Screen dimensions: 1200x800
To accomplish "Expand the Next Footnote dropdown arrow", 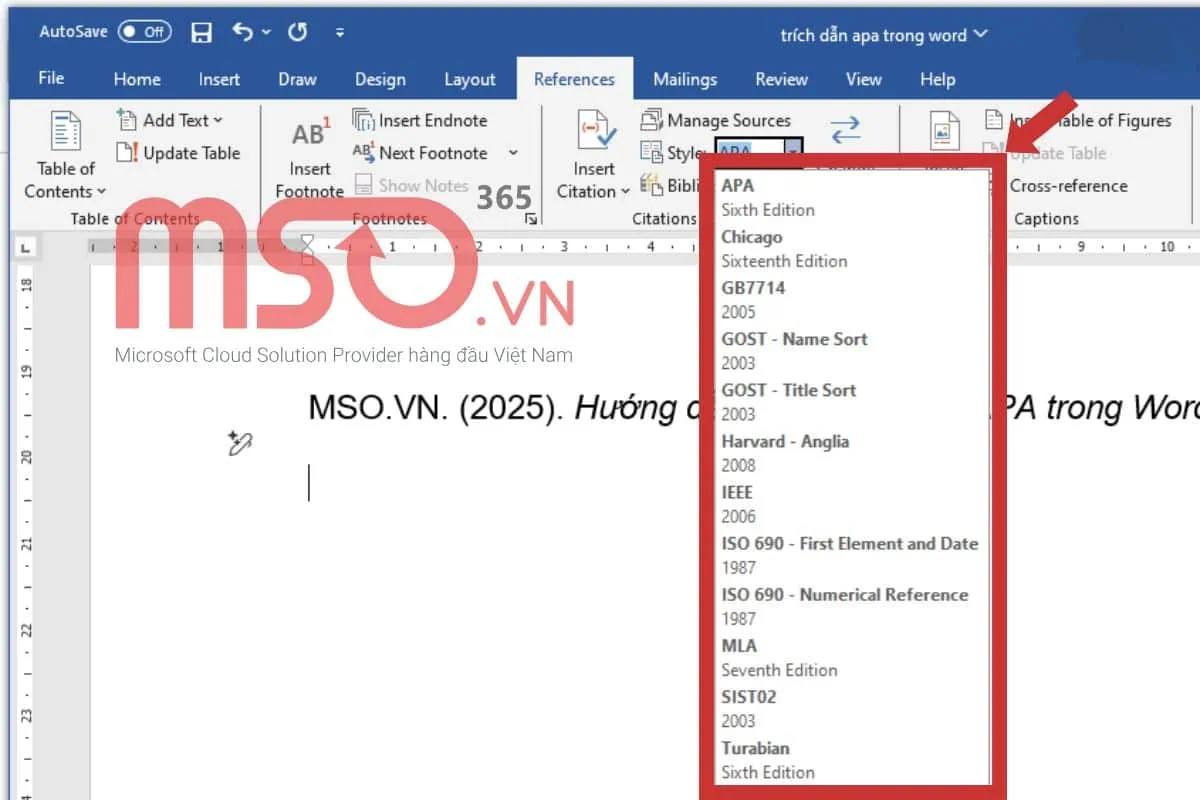I will 513,153.
